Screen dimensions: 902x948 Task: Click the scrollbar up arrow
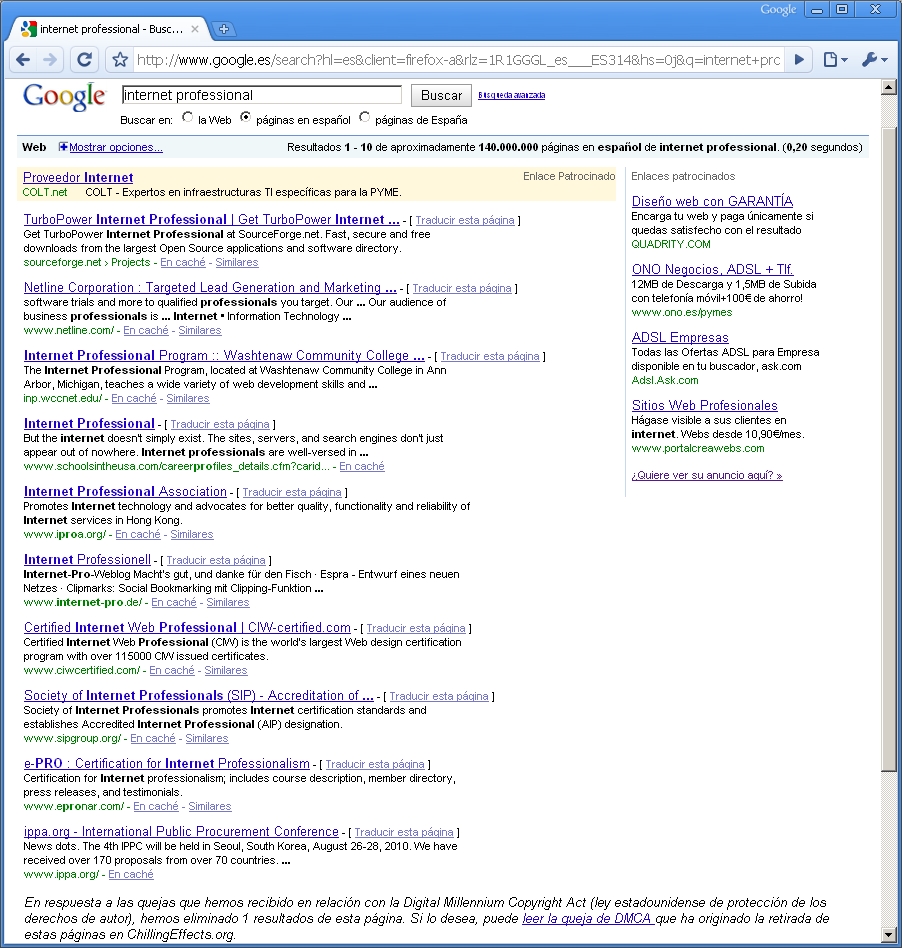[x=888, y=88]
